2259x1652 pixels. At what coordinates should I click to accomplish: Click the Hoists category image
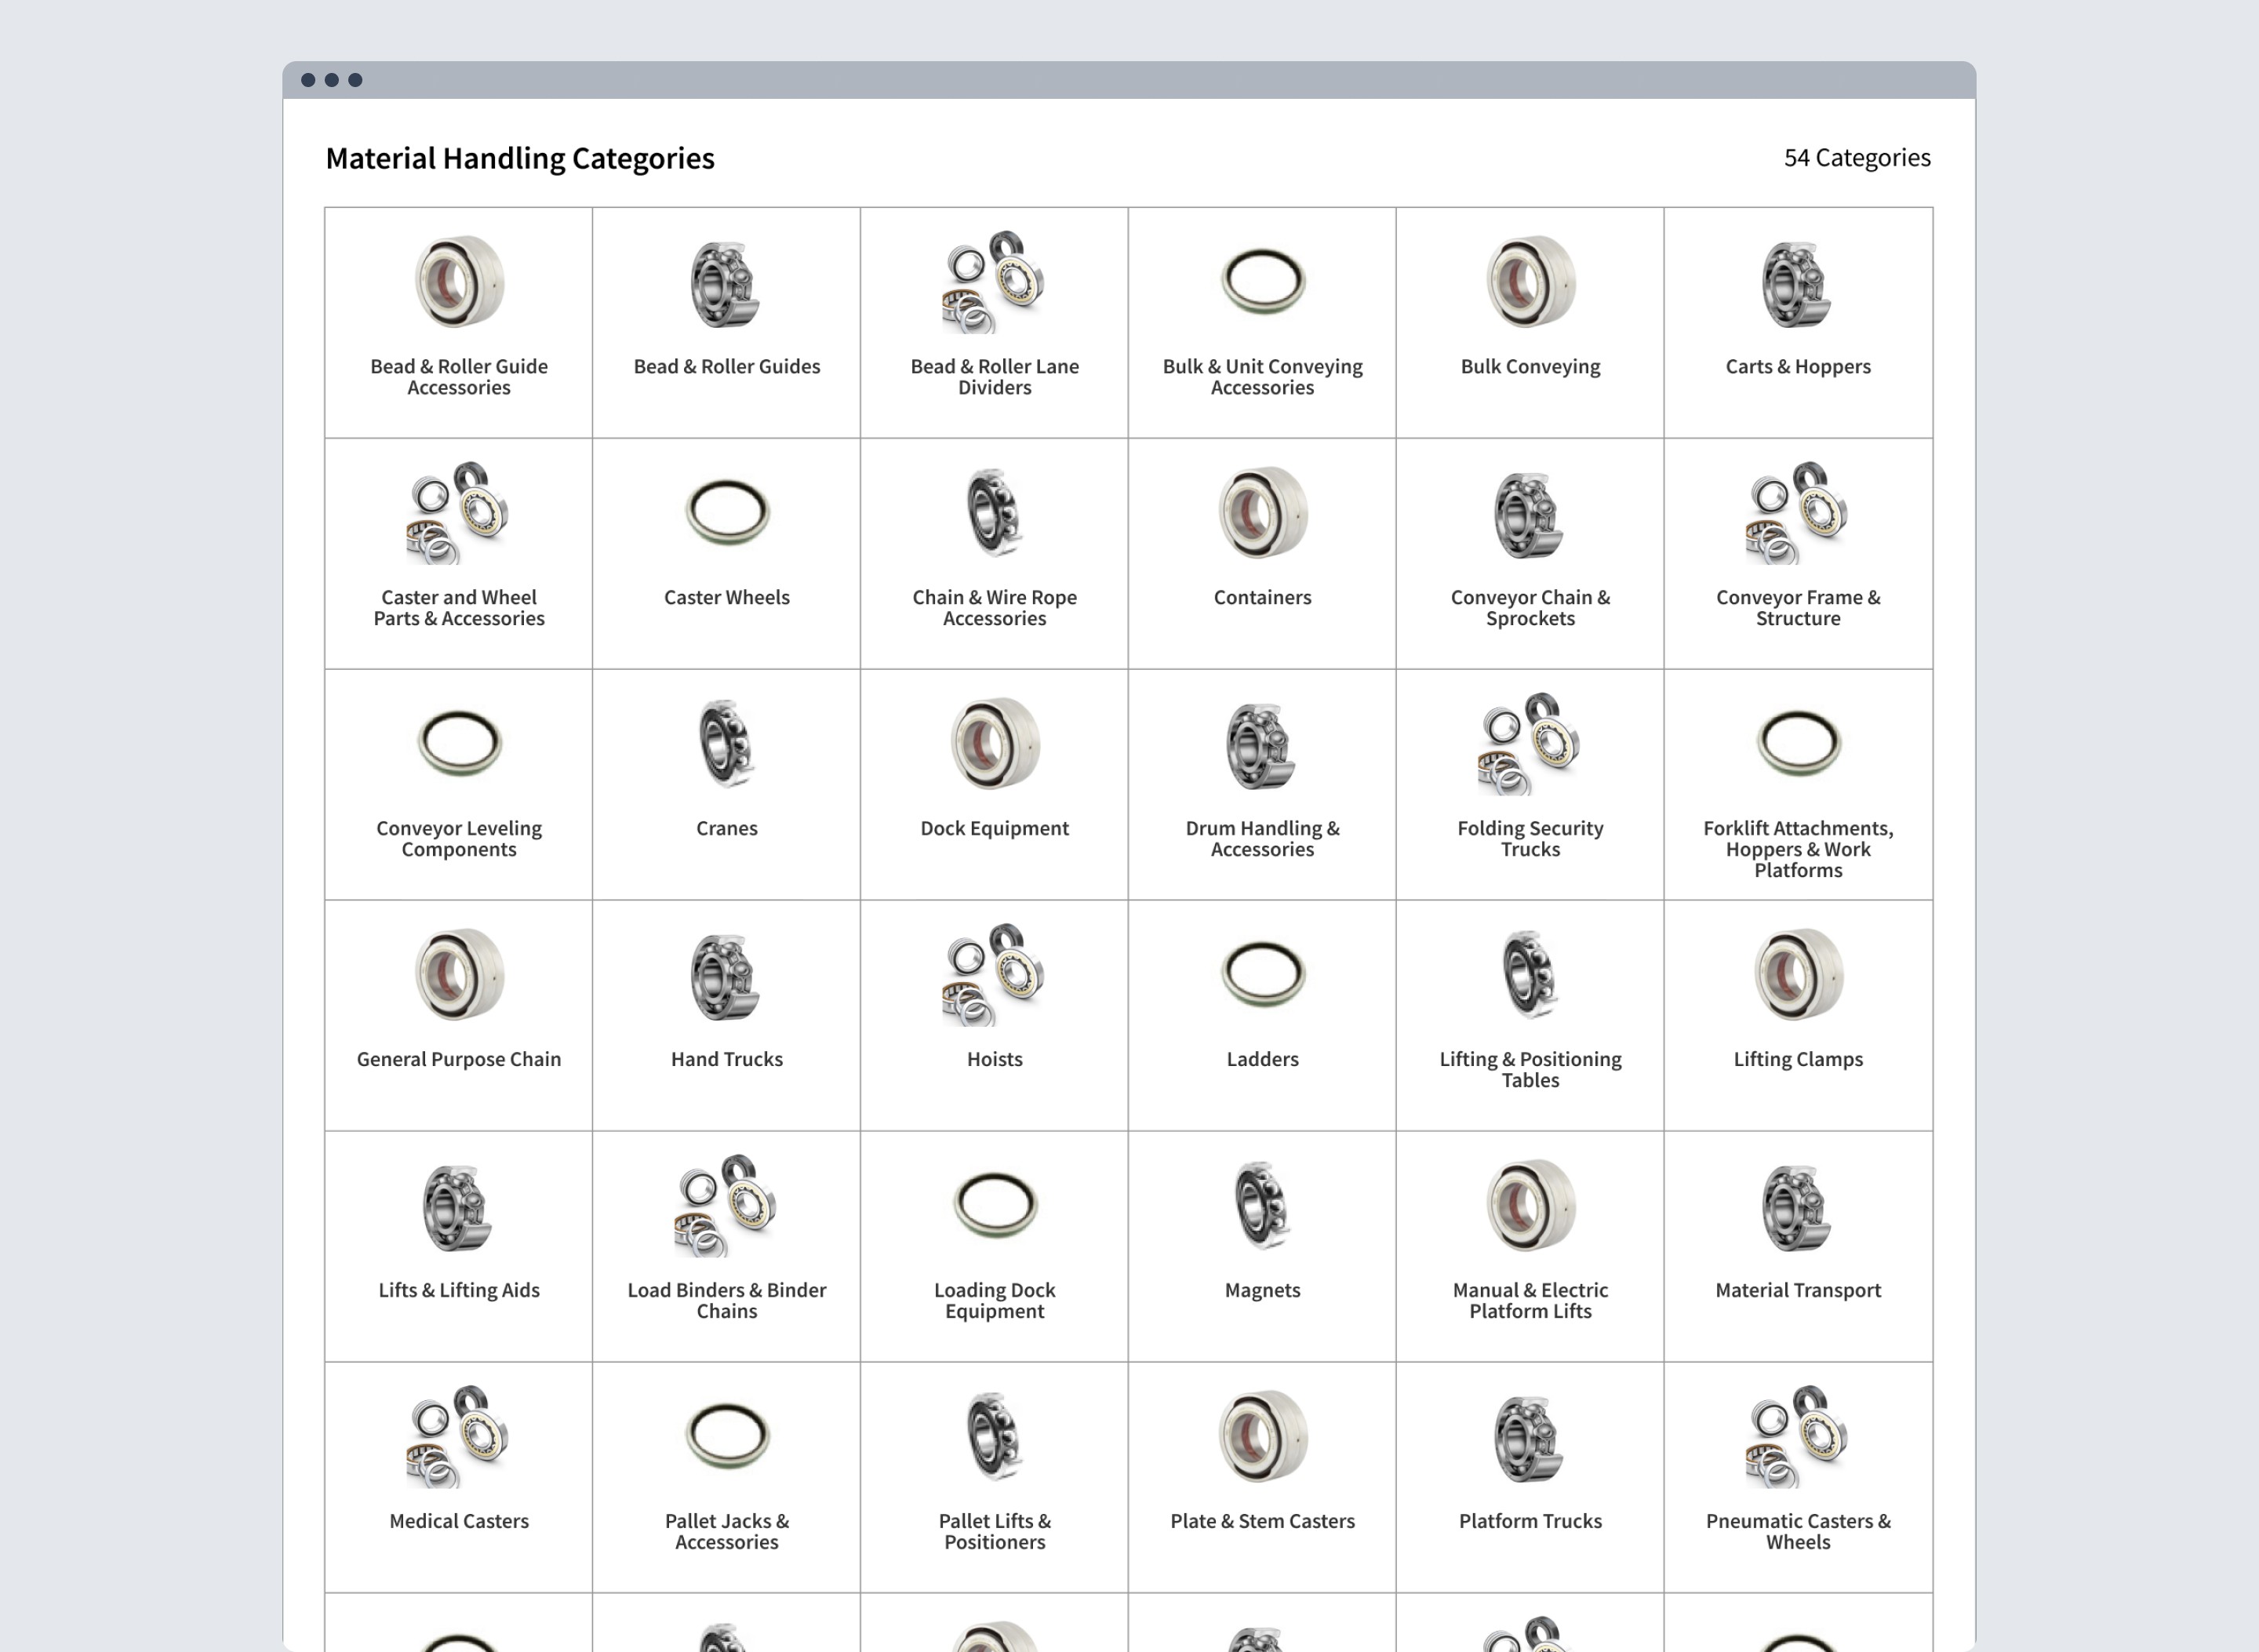(x=994, y=975)
